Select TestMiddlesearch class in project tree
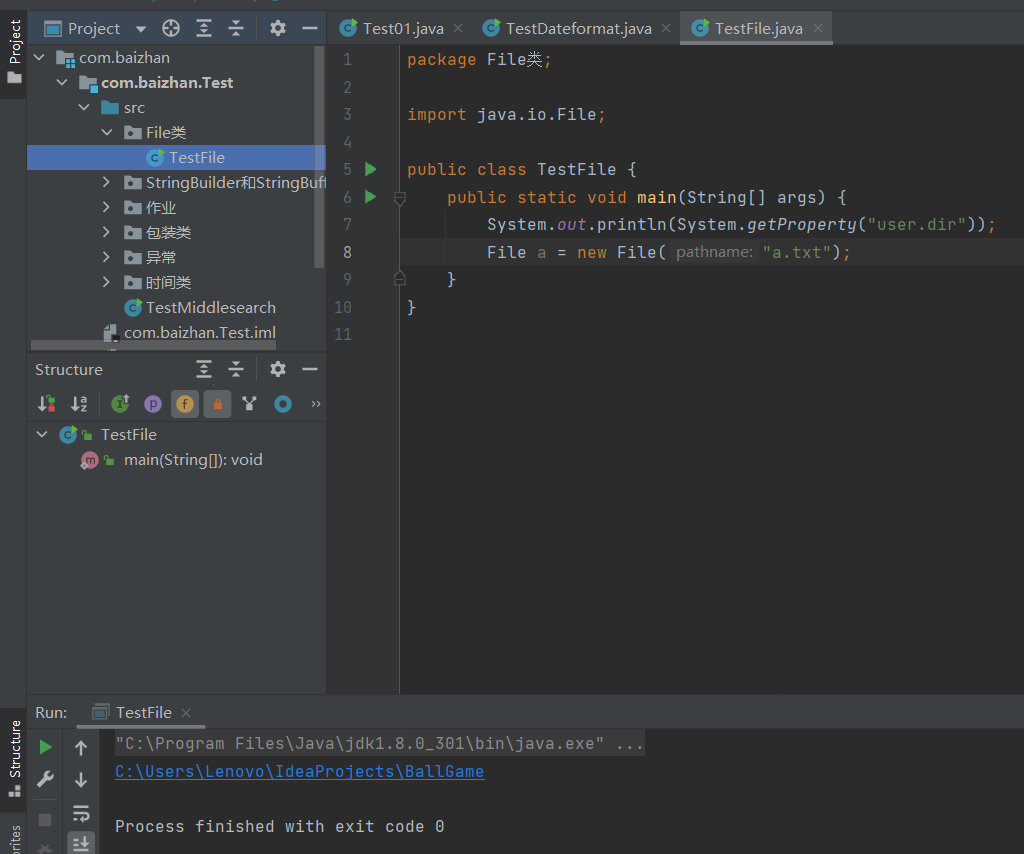This screenshot has width=1024, height=854. click(x=200, y=308)
